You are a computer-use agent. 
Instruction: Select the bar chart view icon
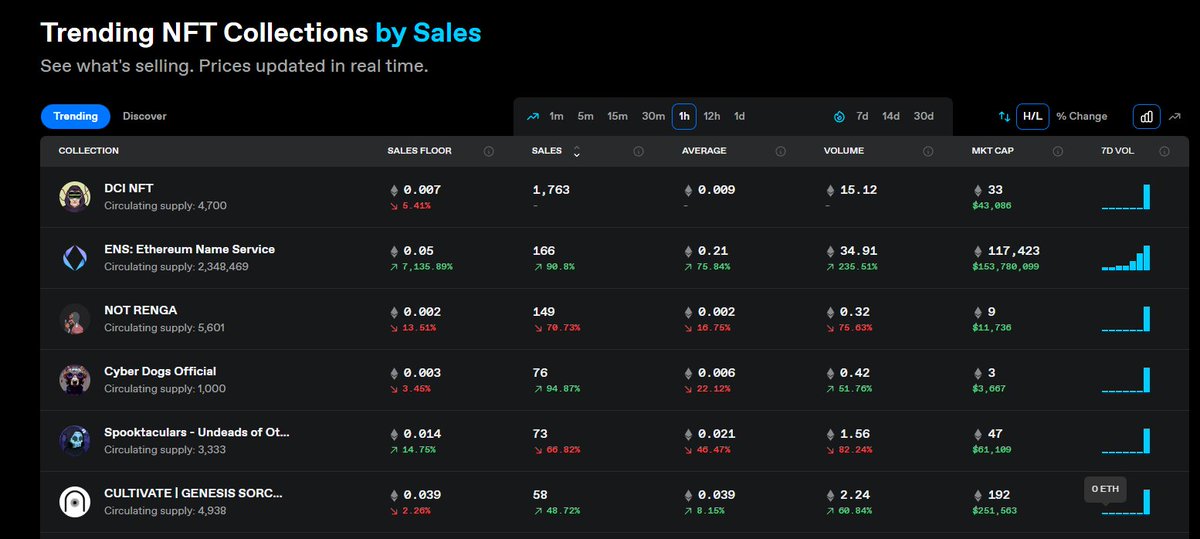click(1147, 117)
